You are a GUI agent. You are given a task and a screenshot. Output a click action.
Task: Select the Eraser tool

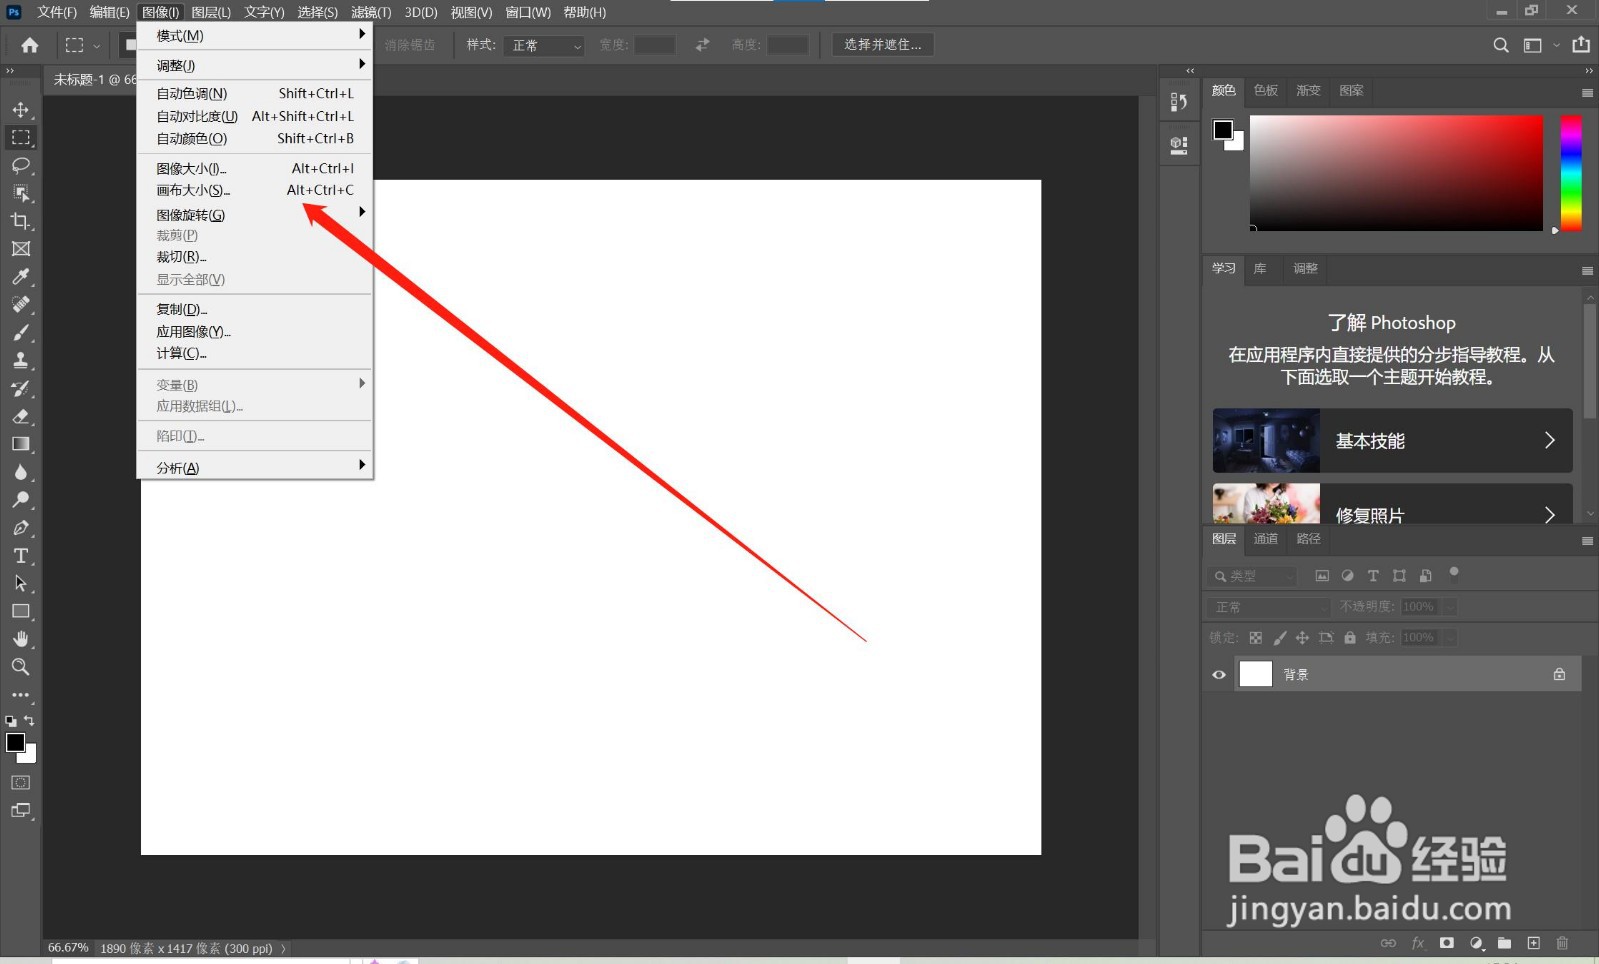point(20,416)
